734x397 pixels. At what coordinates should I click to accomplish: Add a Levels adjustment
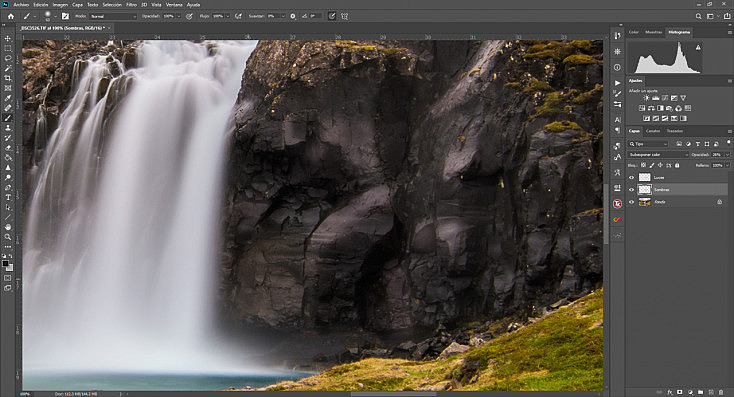coord(656,98)
